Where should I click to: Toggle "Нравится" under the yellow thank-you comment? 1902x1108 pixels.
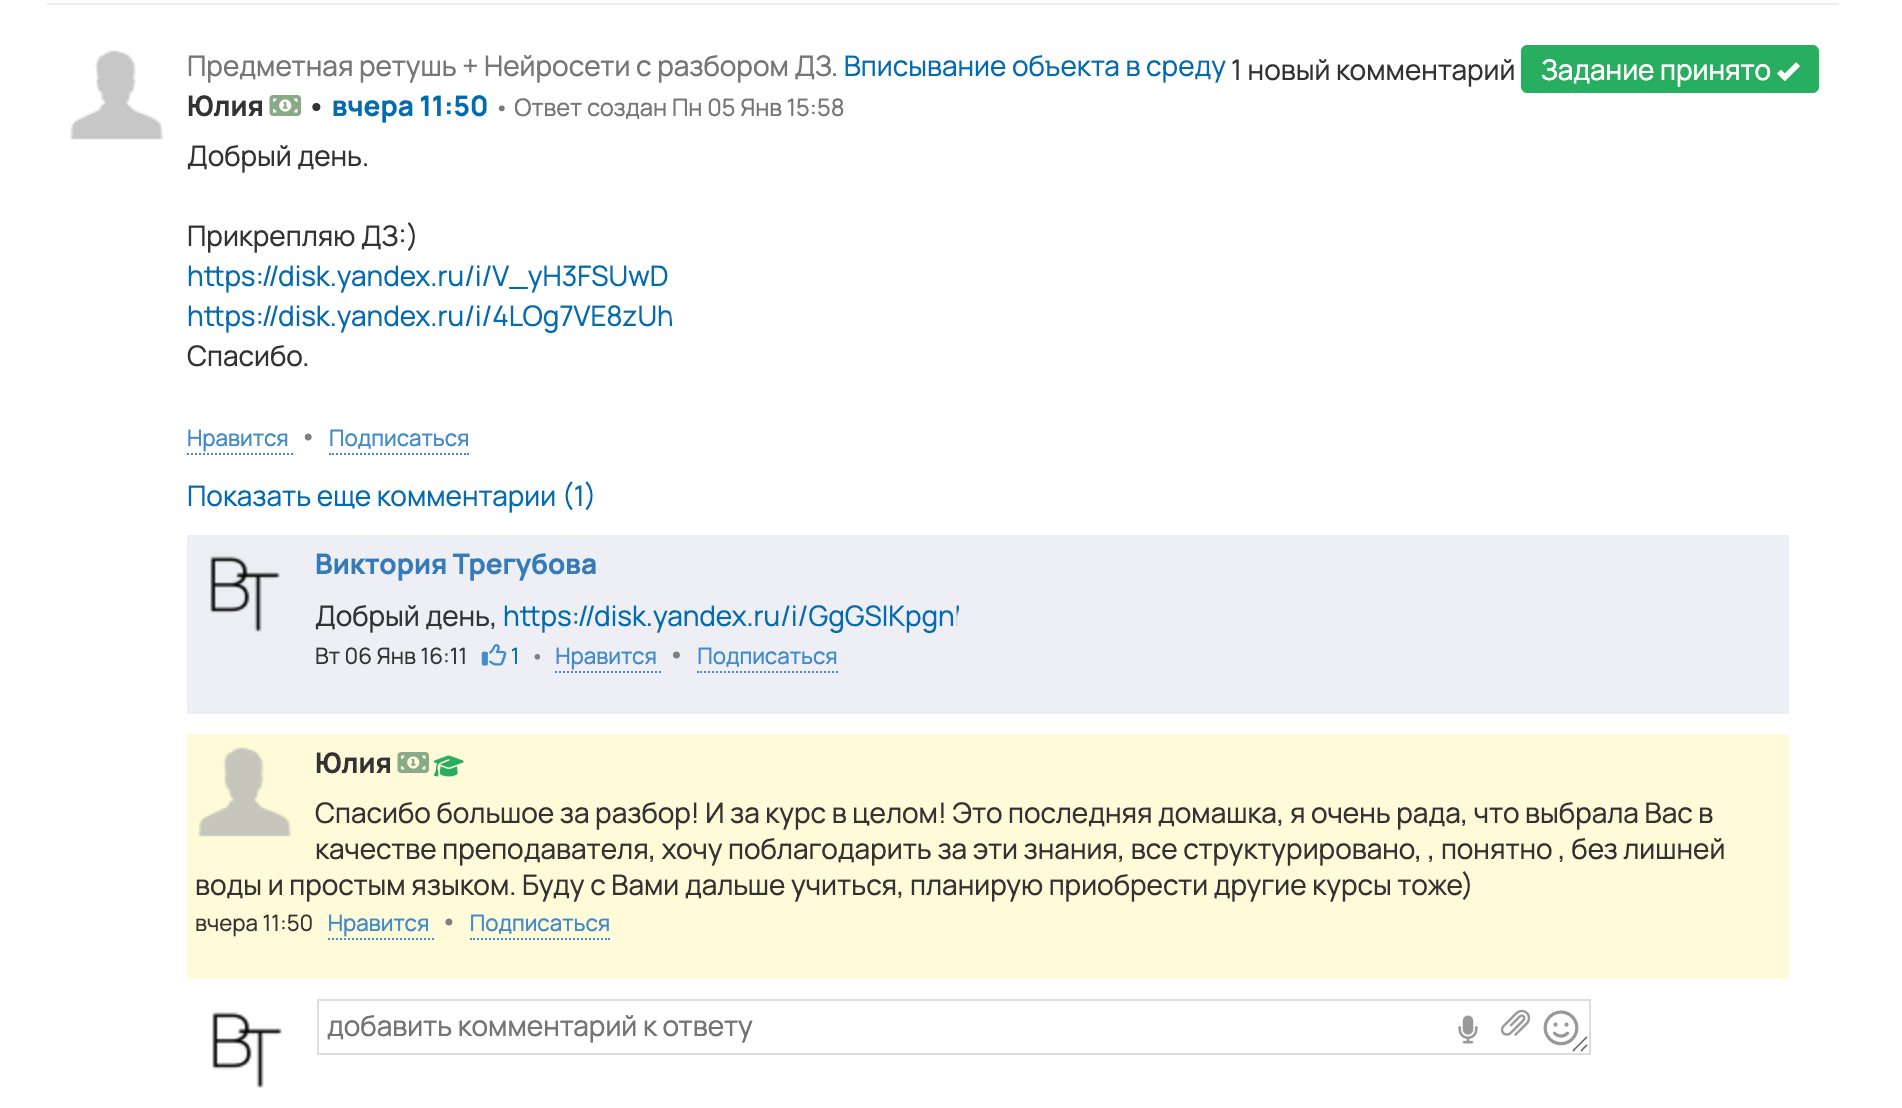379,923
